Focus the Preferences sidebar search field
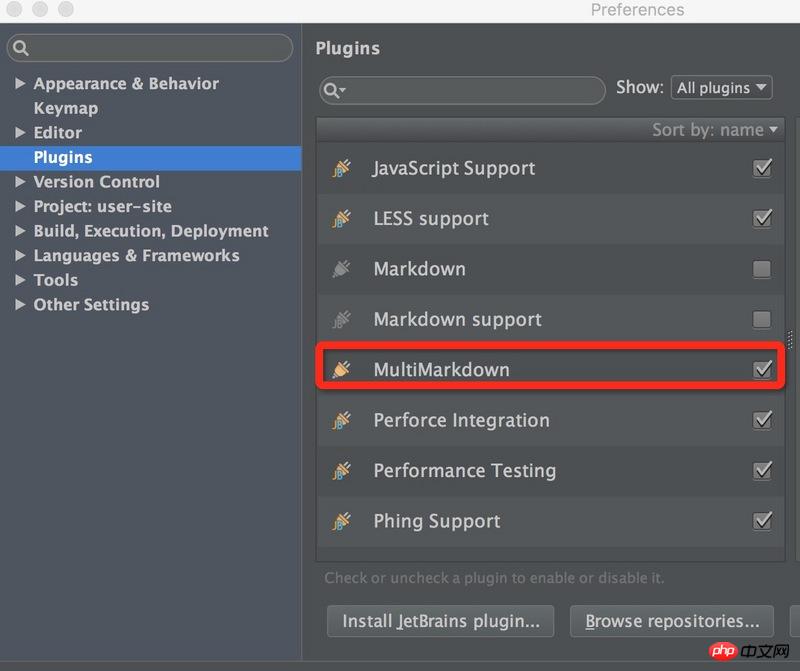The width and height of the screenshot is (800, 671). pos(155,48)
